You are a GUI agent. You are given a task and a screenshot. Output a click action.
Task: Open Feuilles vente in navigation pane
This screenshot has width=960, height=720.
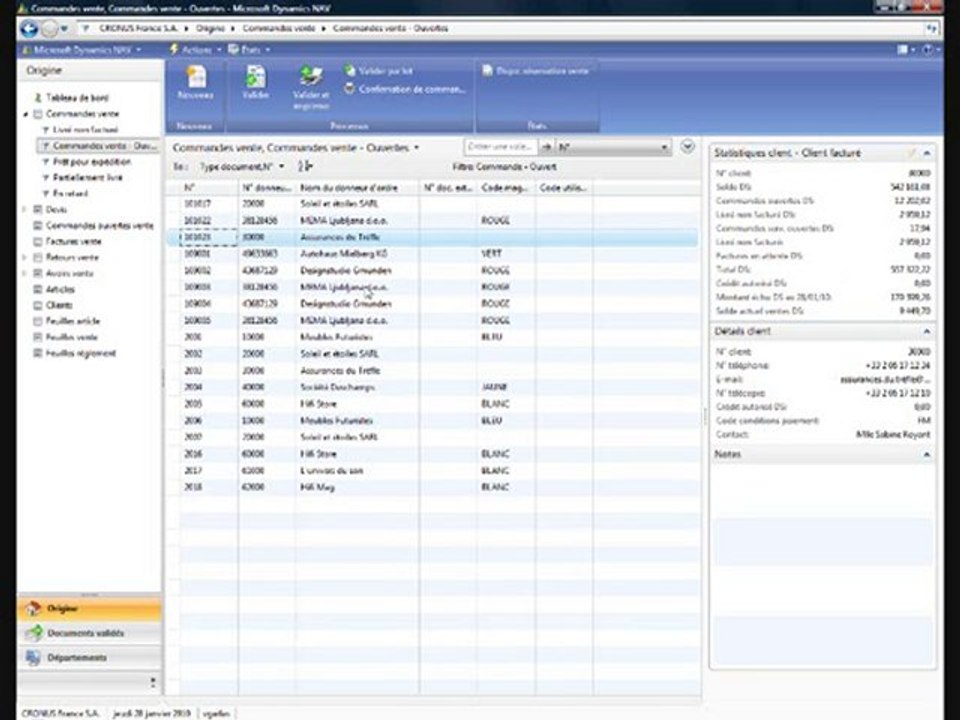tap(72, 337)
